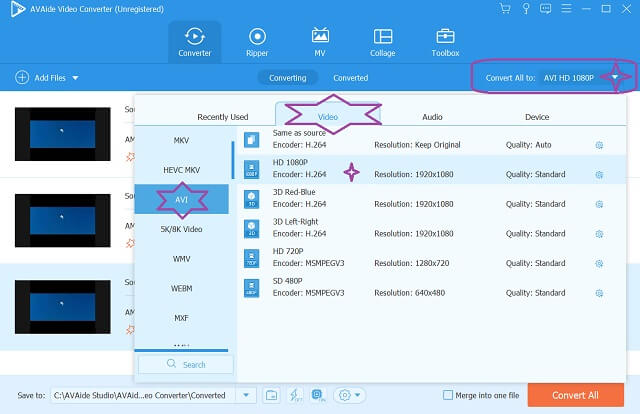Click the HD 720P format icon
This screenshot has width=640, height=414.
point(251,258)
